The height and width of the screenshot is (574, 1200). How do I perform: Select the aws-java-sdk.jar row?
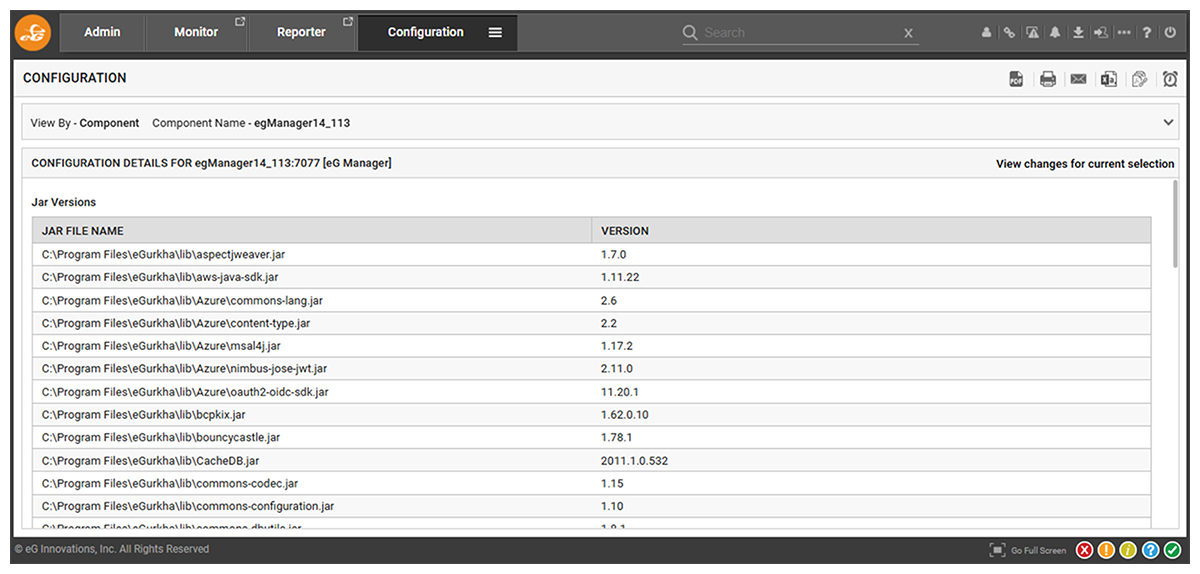click(x=592, y=278)
